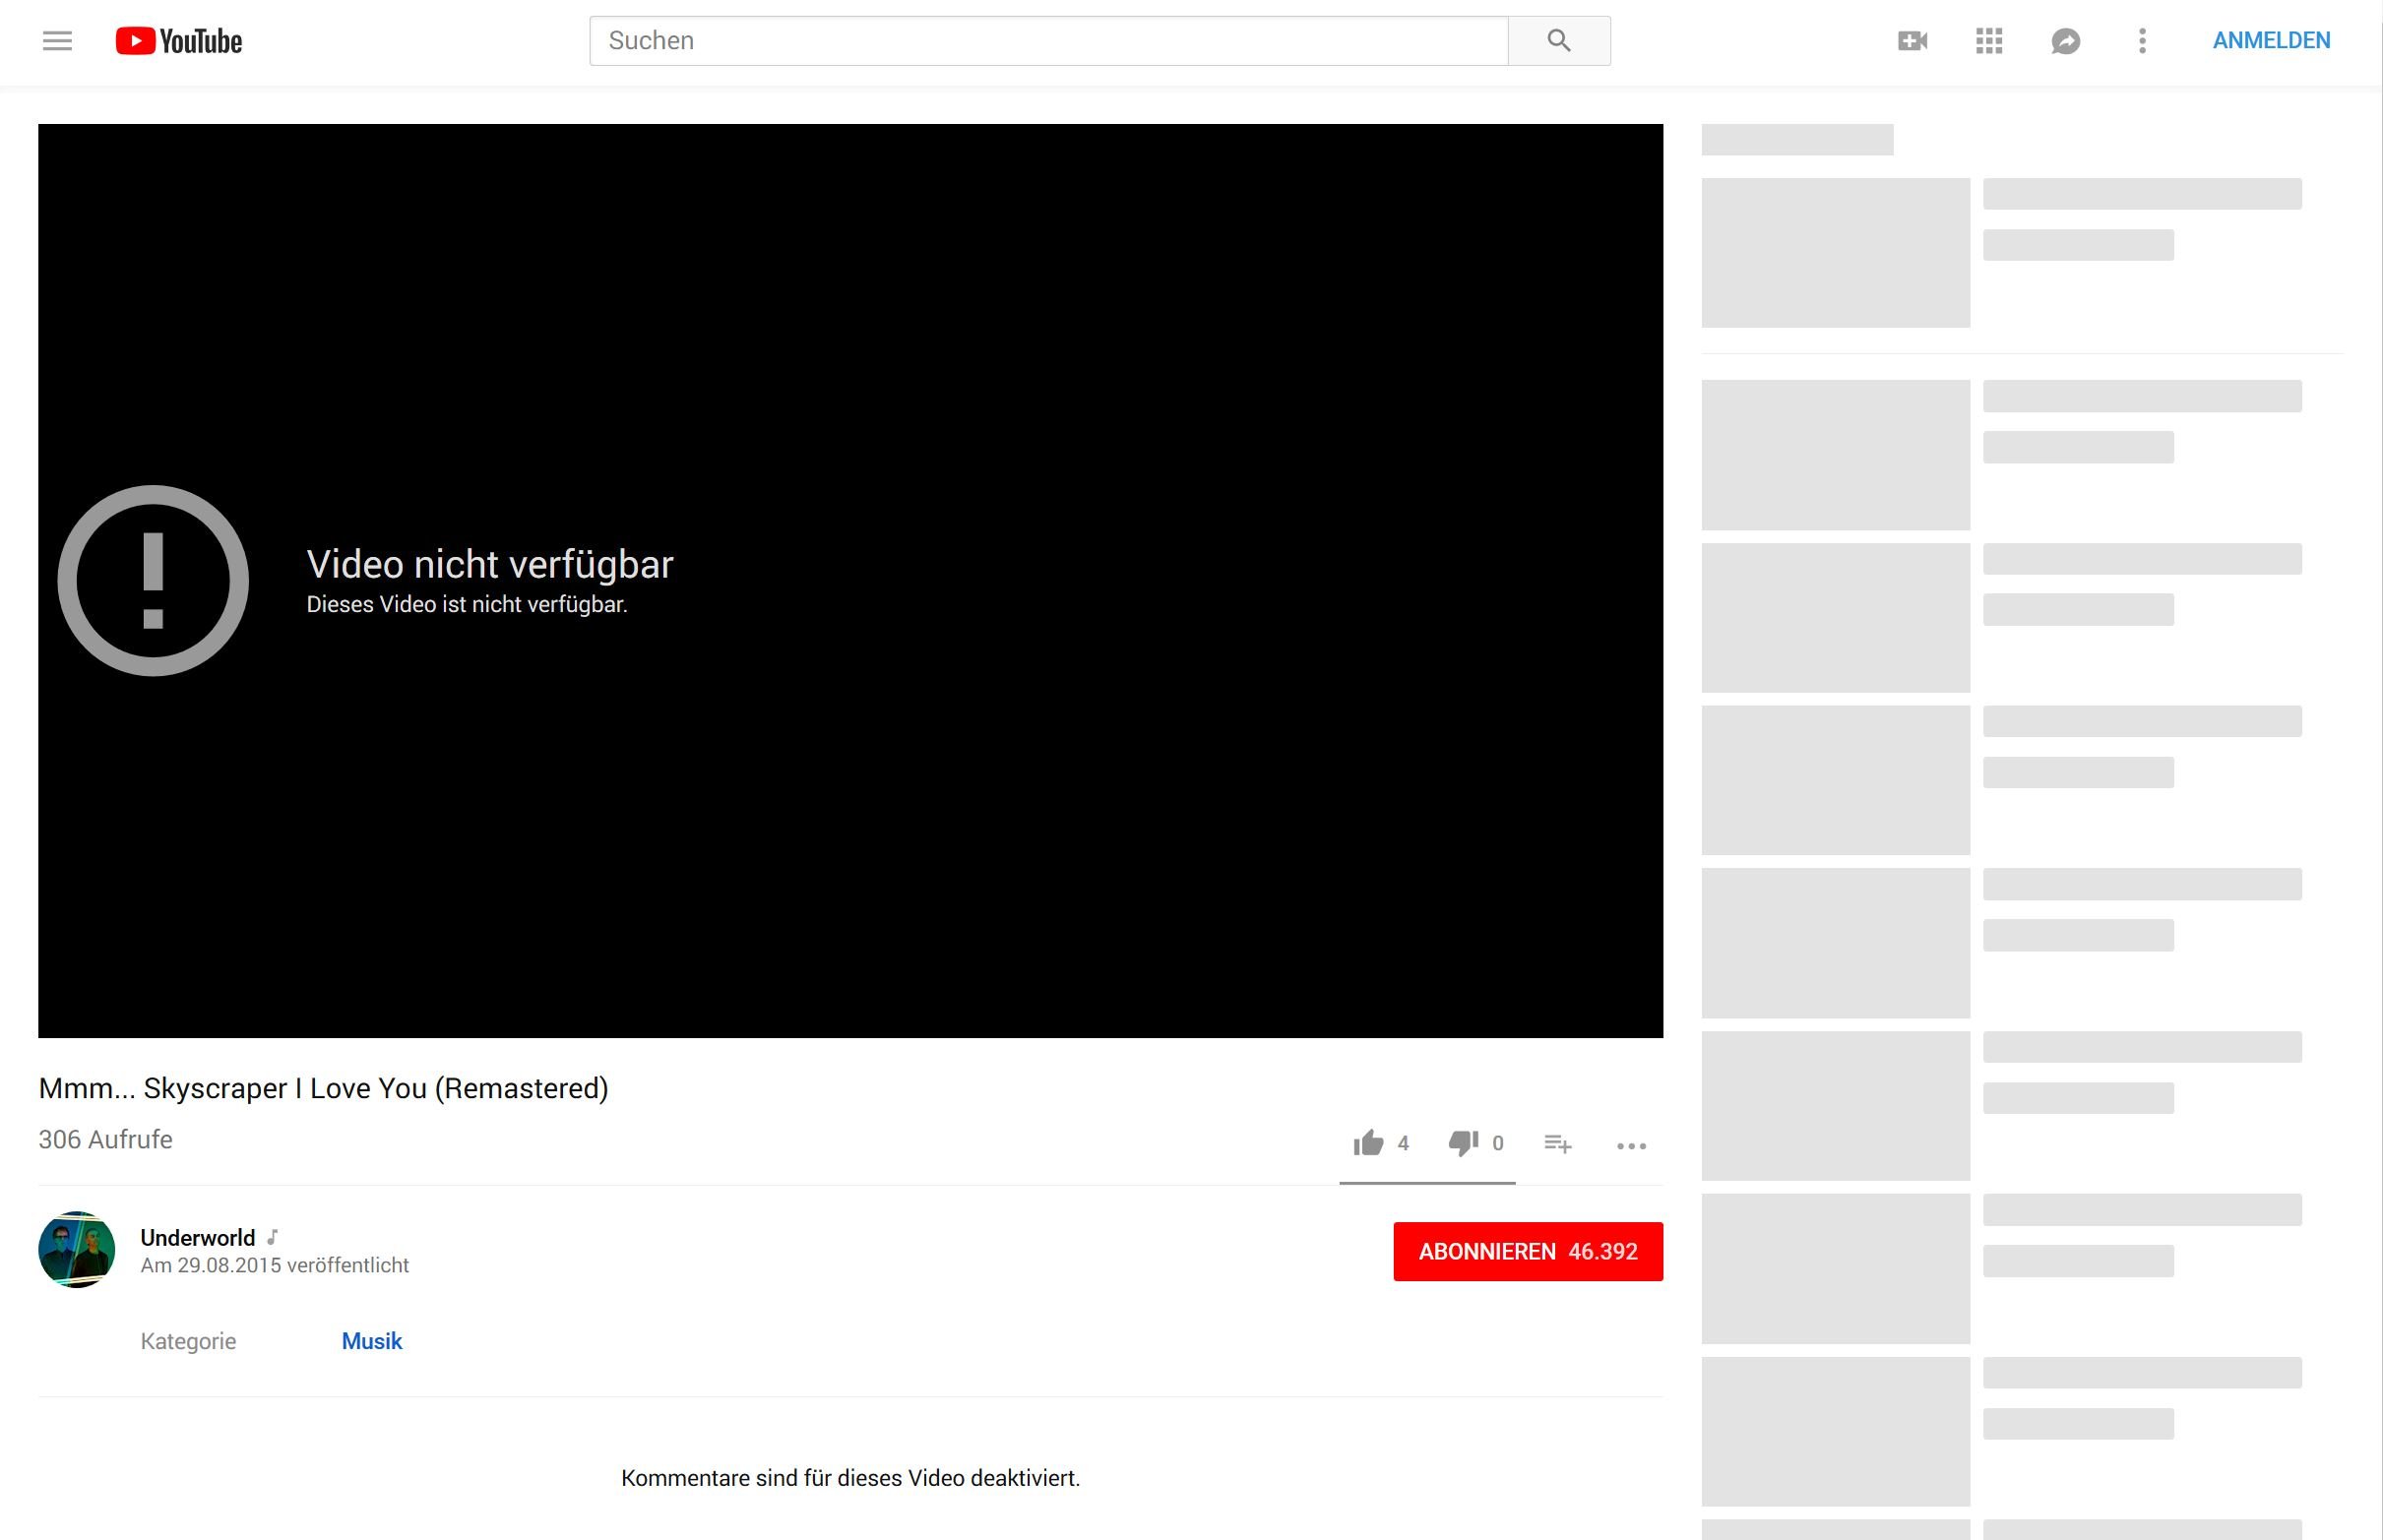Screen dimensions: 2383x1540
Task: Focus the Suchen search field
Action: pyautogui.click(x=1048, y=41)
